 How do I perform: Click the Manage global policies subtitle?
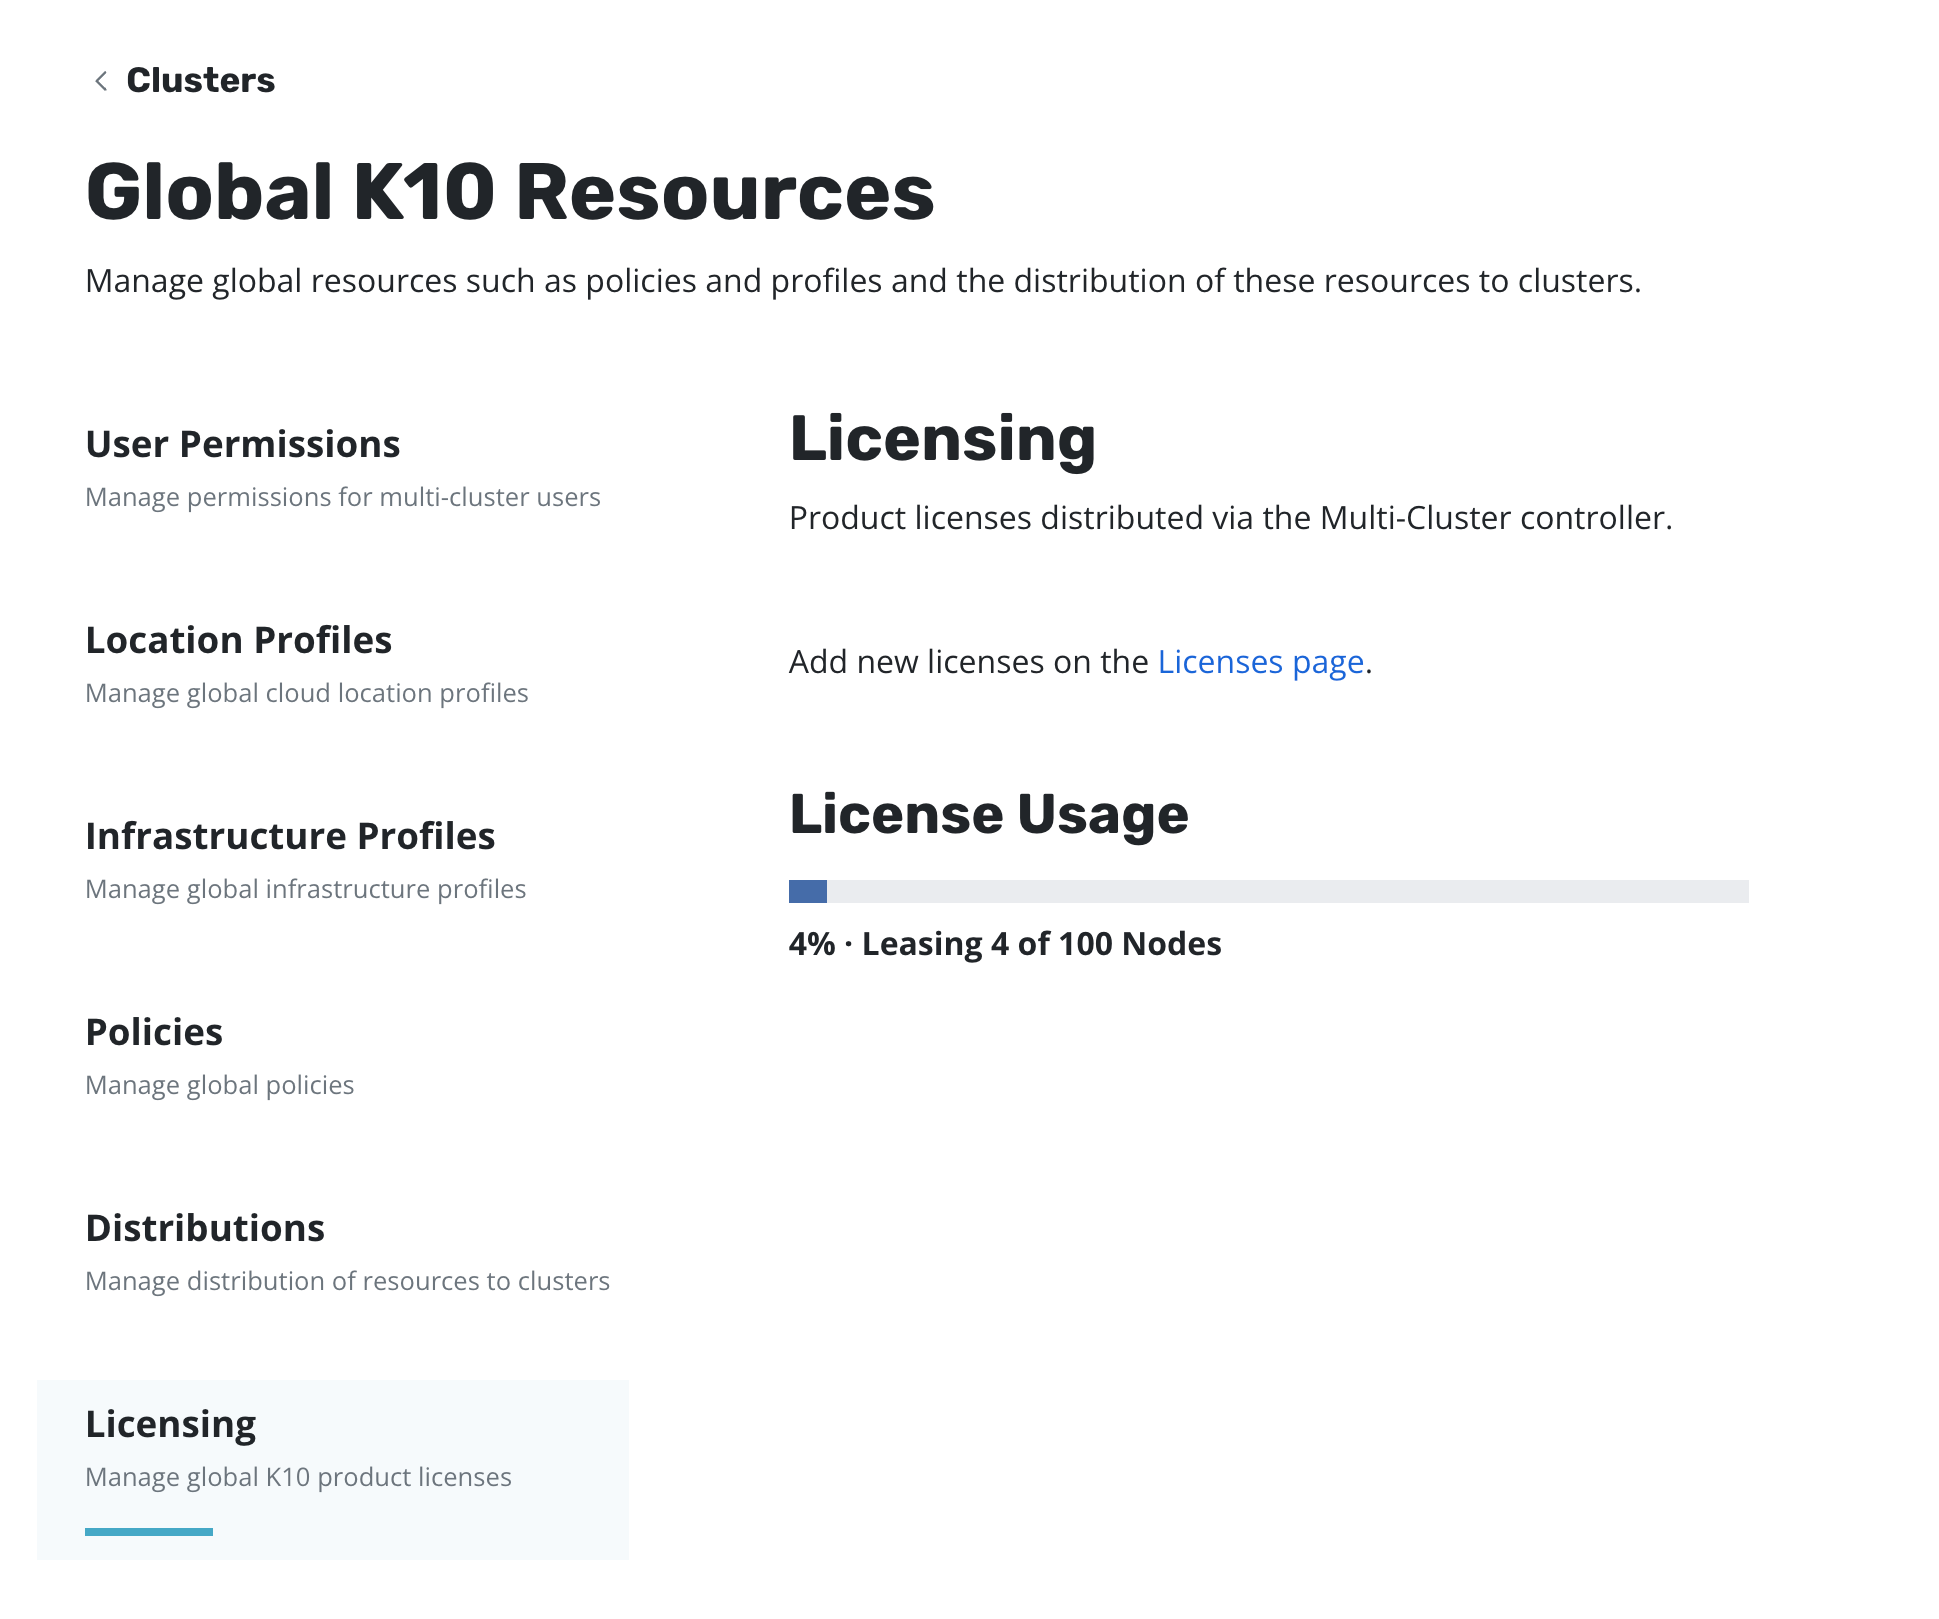(x=220, y=1085)
